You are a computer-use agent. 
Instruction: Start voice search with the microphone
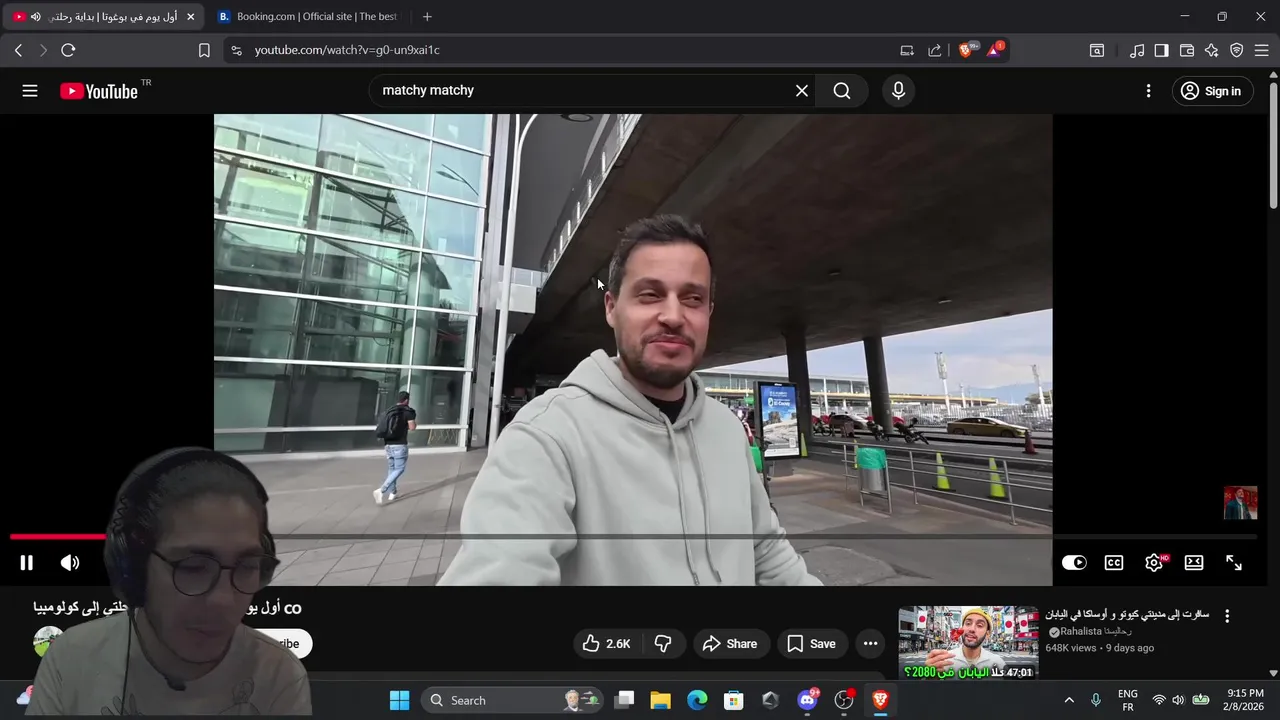click(898, 91)
